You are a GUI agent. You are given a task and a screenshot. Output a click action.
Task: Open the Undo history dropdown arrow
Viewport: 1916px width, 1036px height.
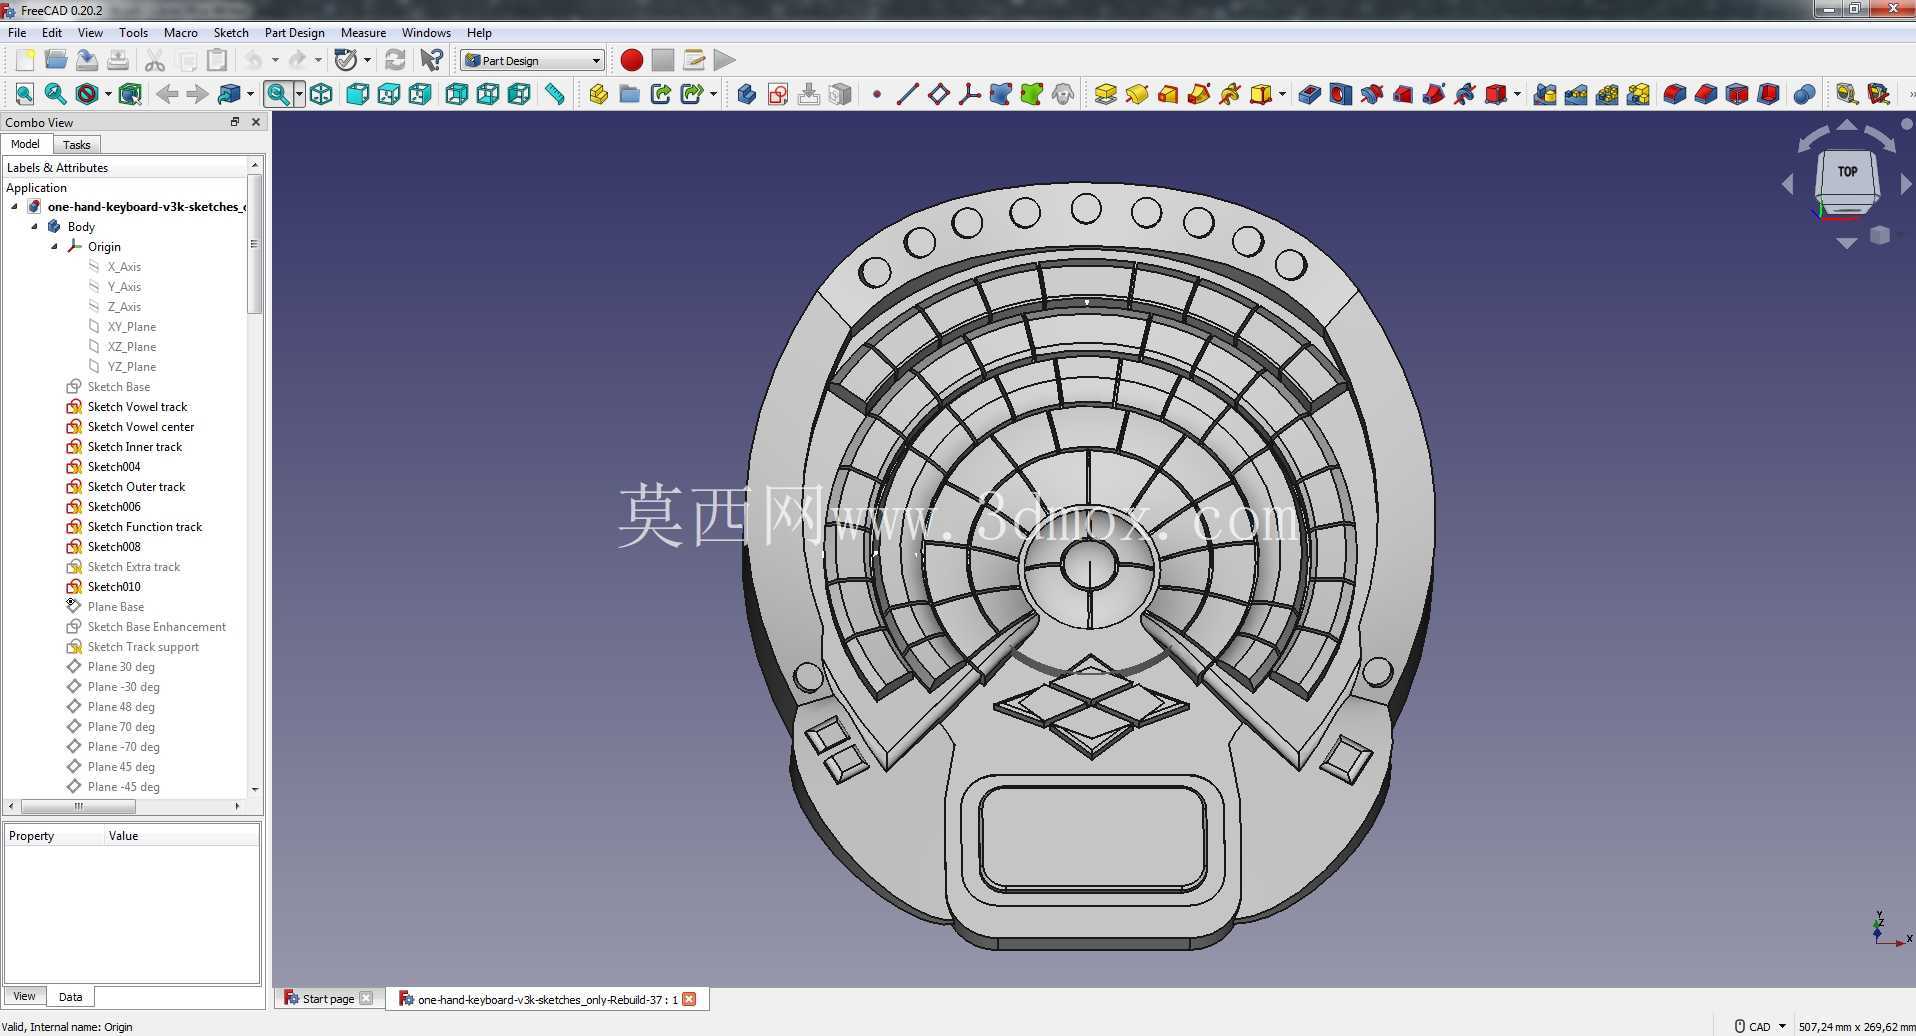coord(275,60)
